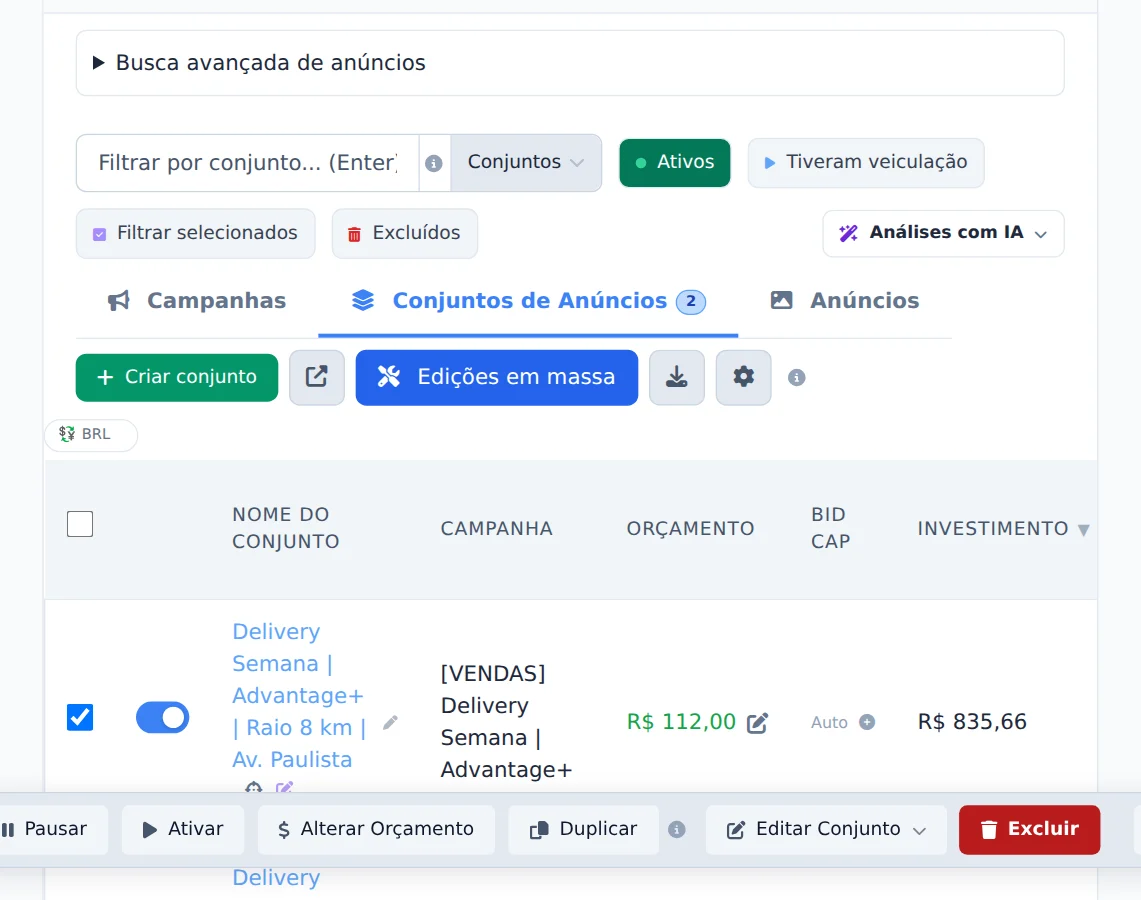Screen dimensions: 1141x900
Task: Click the R$ 835,66 investment value
Action: click(971, 722)
